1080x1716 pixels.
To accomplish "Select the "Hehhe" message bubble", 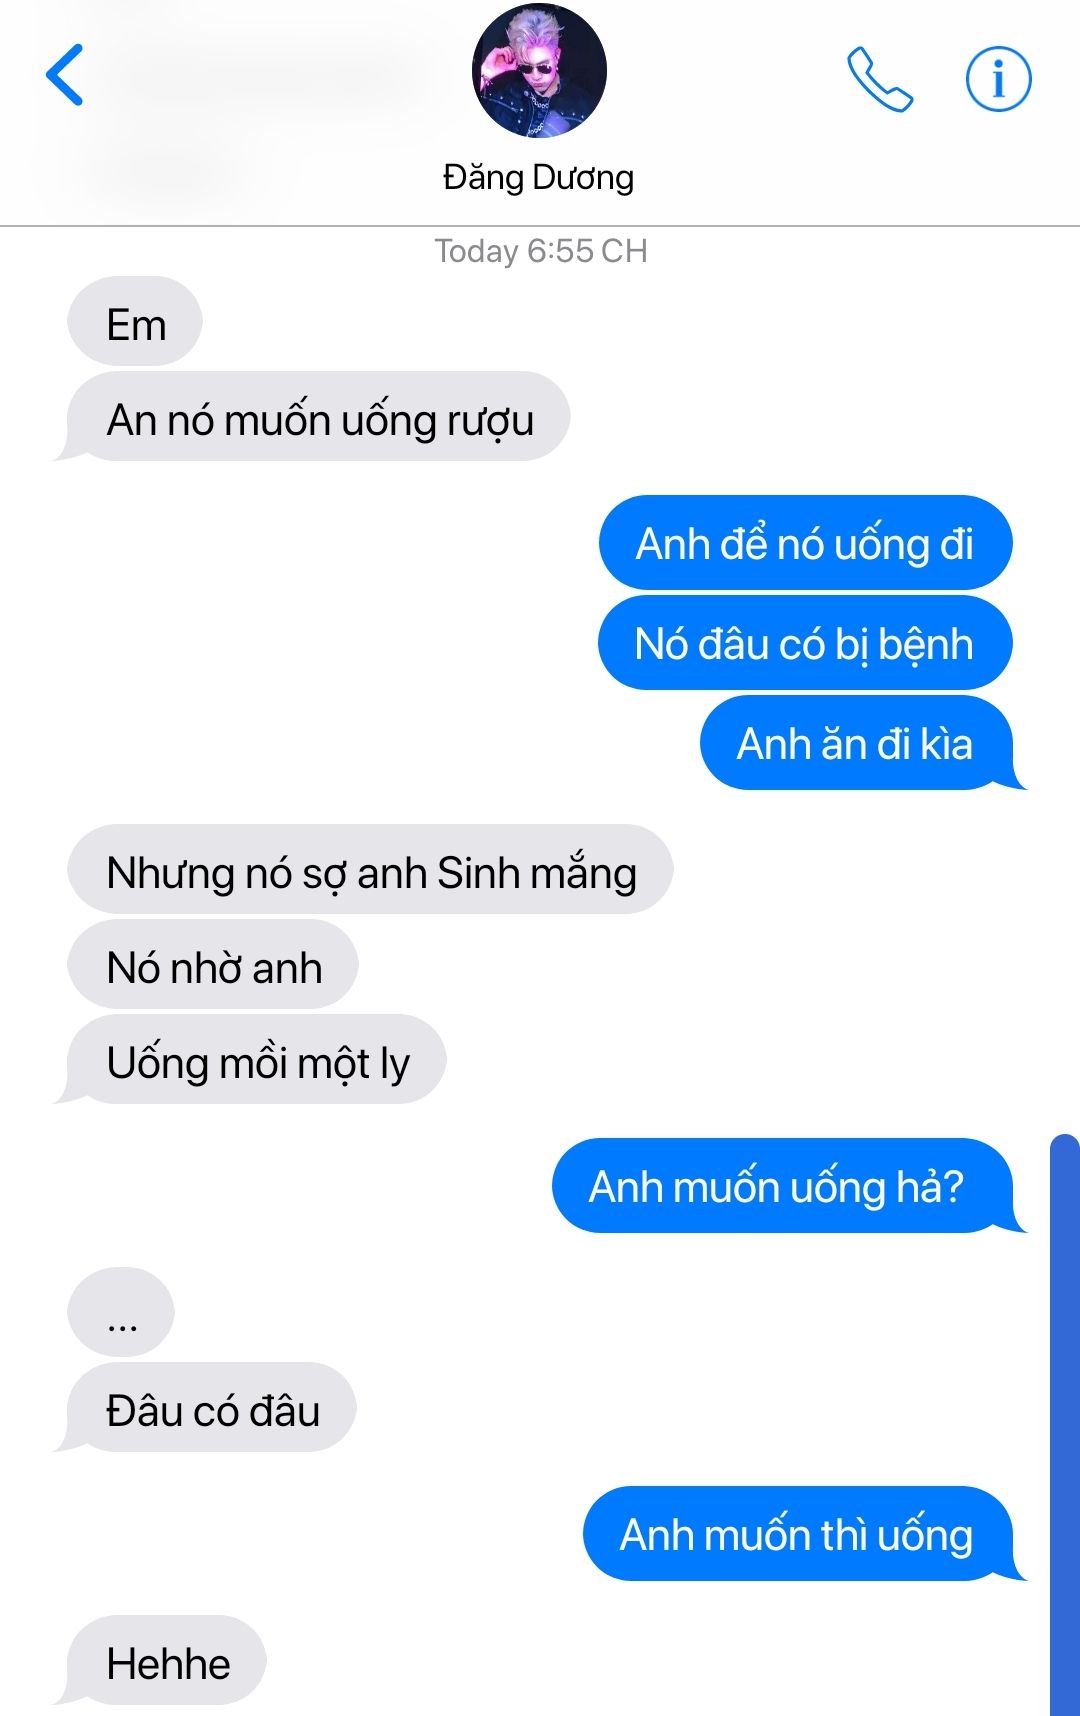I will [x=162, y=1661].
